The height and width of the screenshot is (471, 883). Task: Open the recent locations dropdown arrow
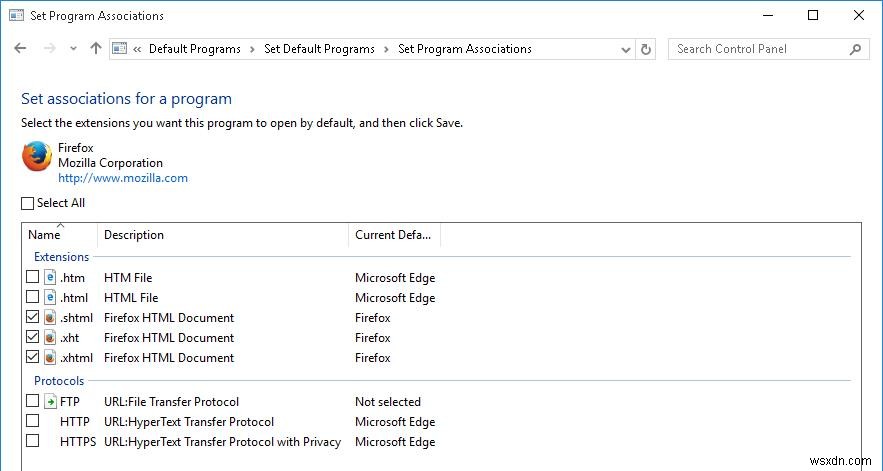tap(73, 49)
